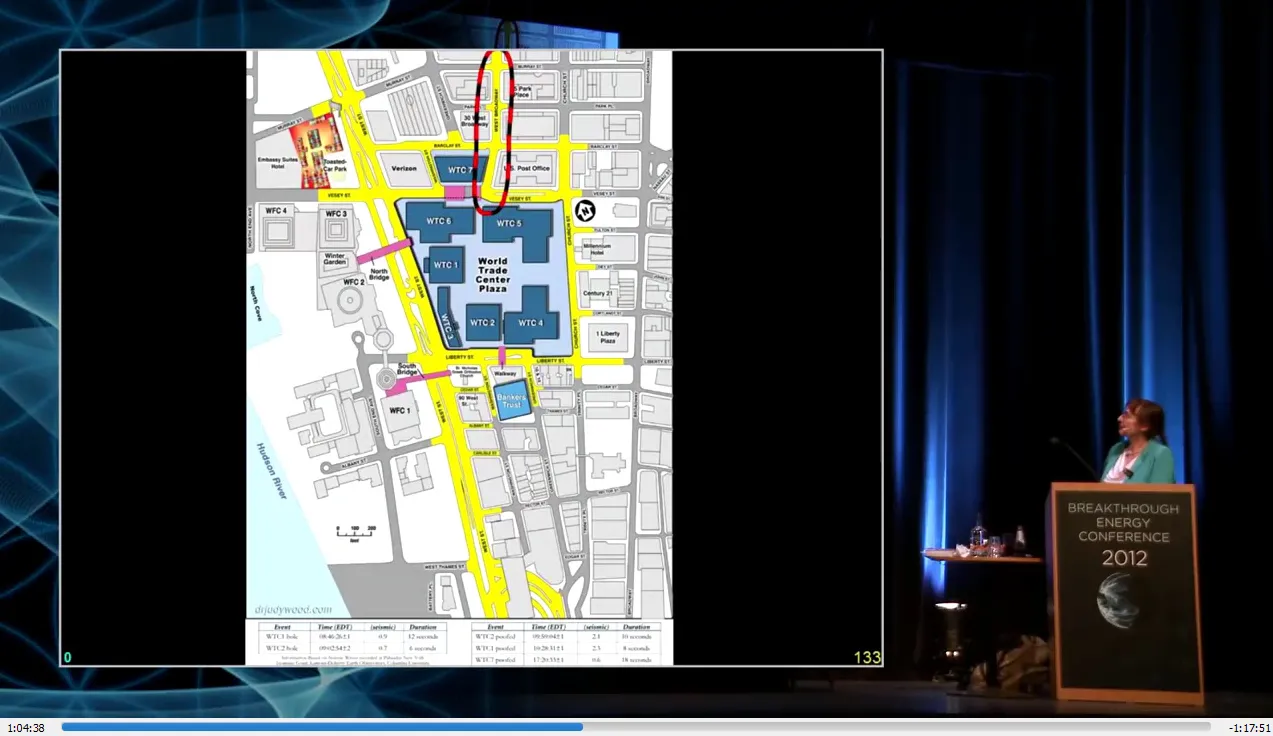Click the World Trade Center Plaza label

[x=493, y=275]
